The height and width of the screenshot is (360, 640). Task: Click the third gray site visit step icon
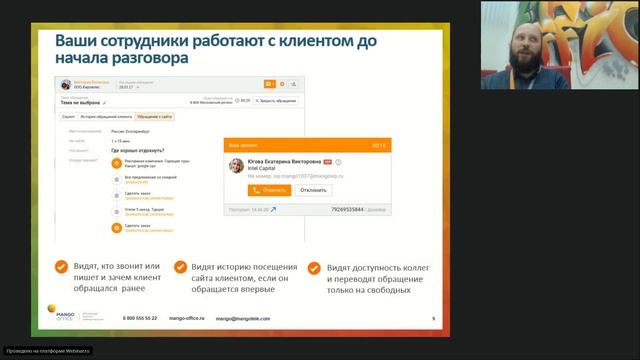(x=116, y=196)
